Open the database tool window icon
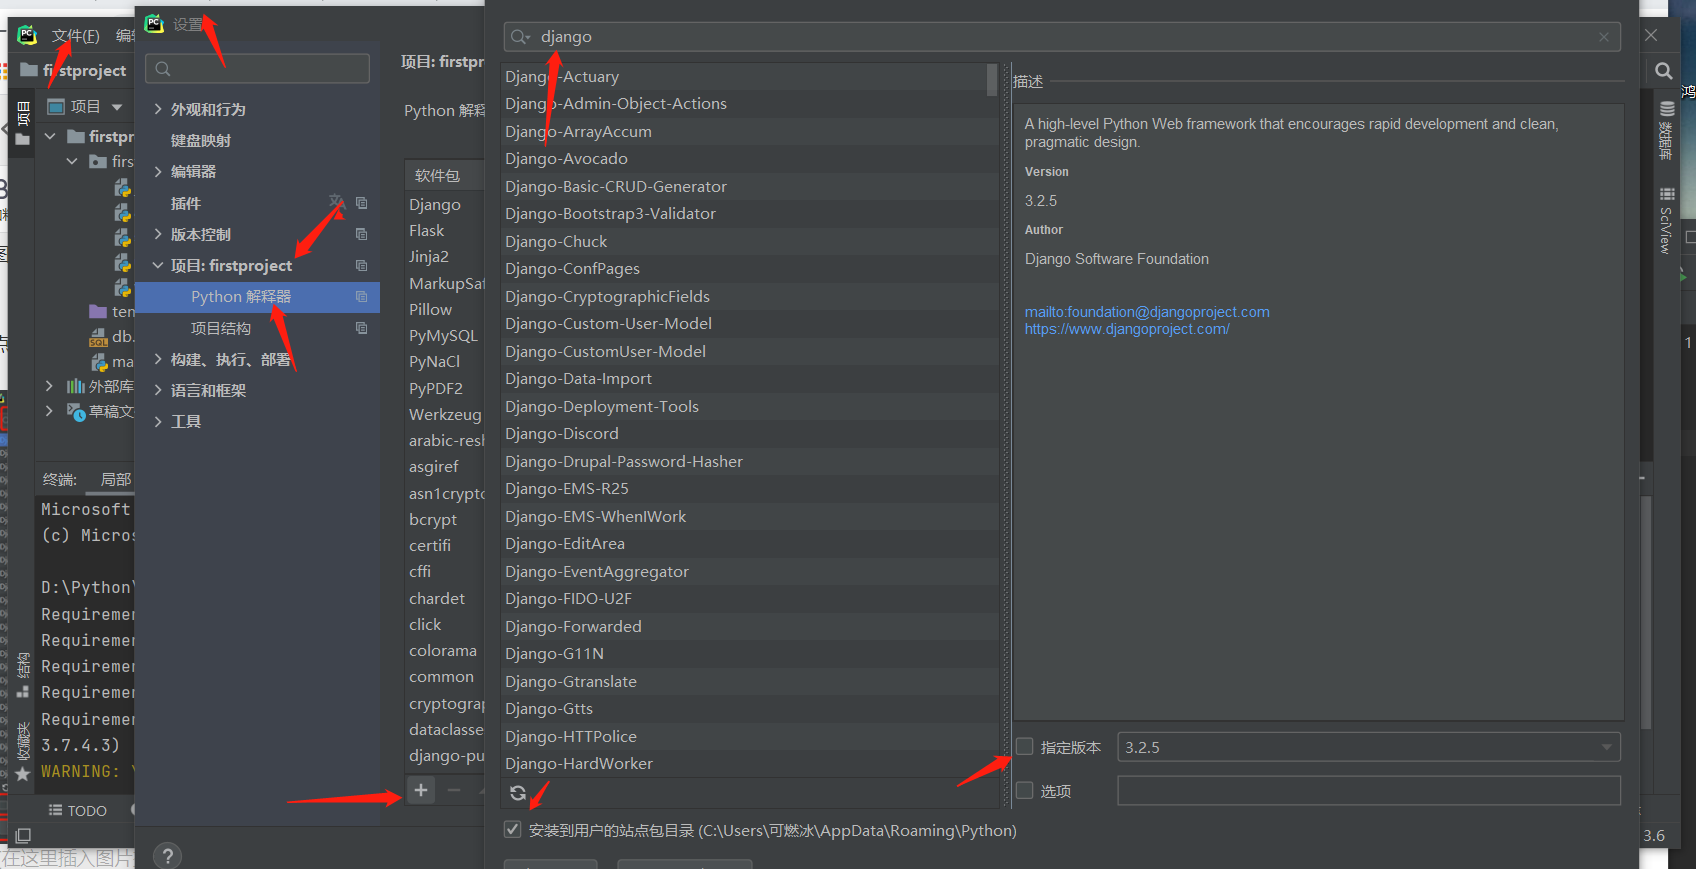 (x=1666, y=110)
